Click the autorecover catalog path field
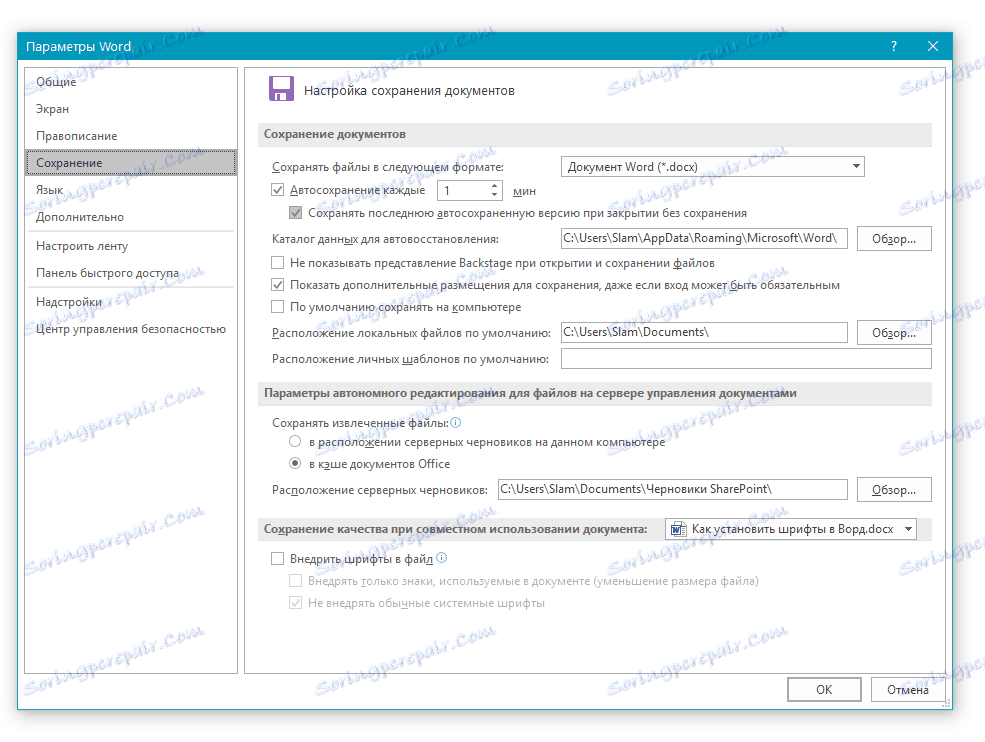The image size is (985, 742). (x=704, y=238)
